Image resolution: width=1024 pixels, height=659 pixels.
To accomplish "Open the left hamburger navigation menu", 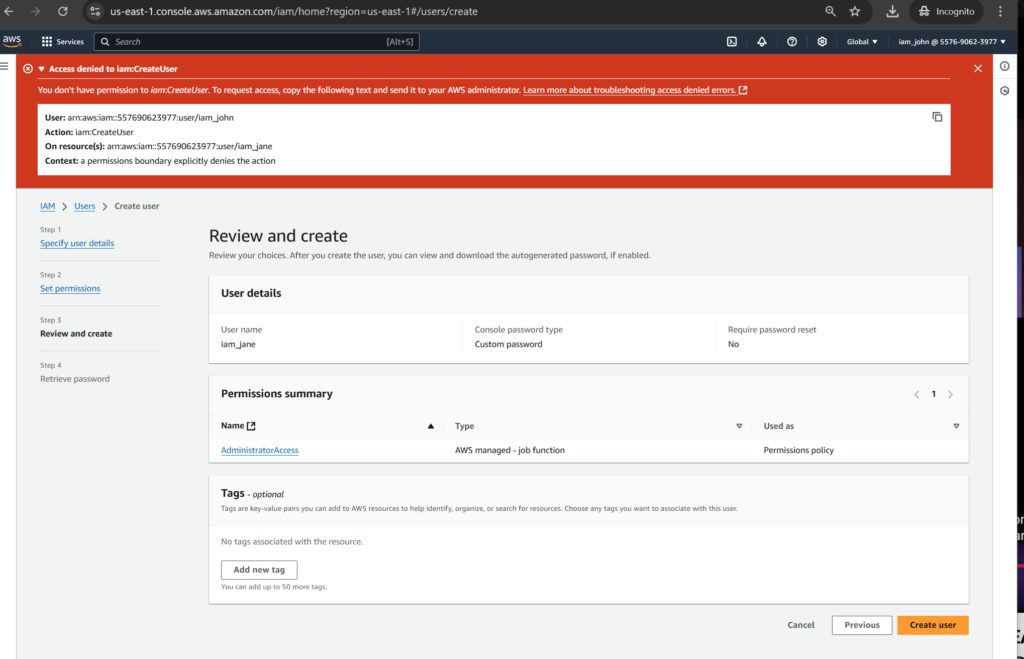I will tap(6, 66).
